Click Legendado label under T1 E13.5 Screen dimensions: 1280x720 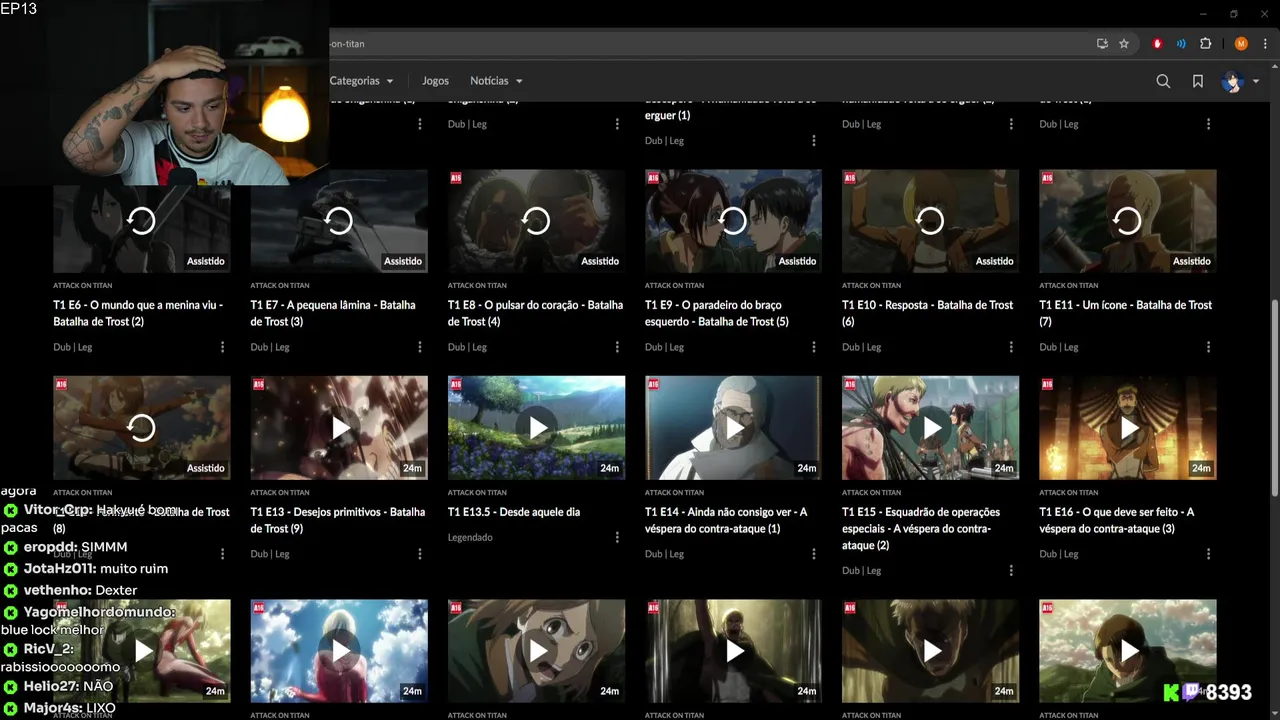[x=470, y=538]
